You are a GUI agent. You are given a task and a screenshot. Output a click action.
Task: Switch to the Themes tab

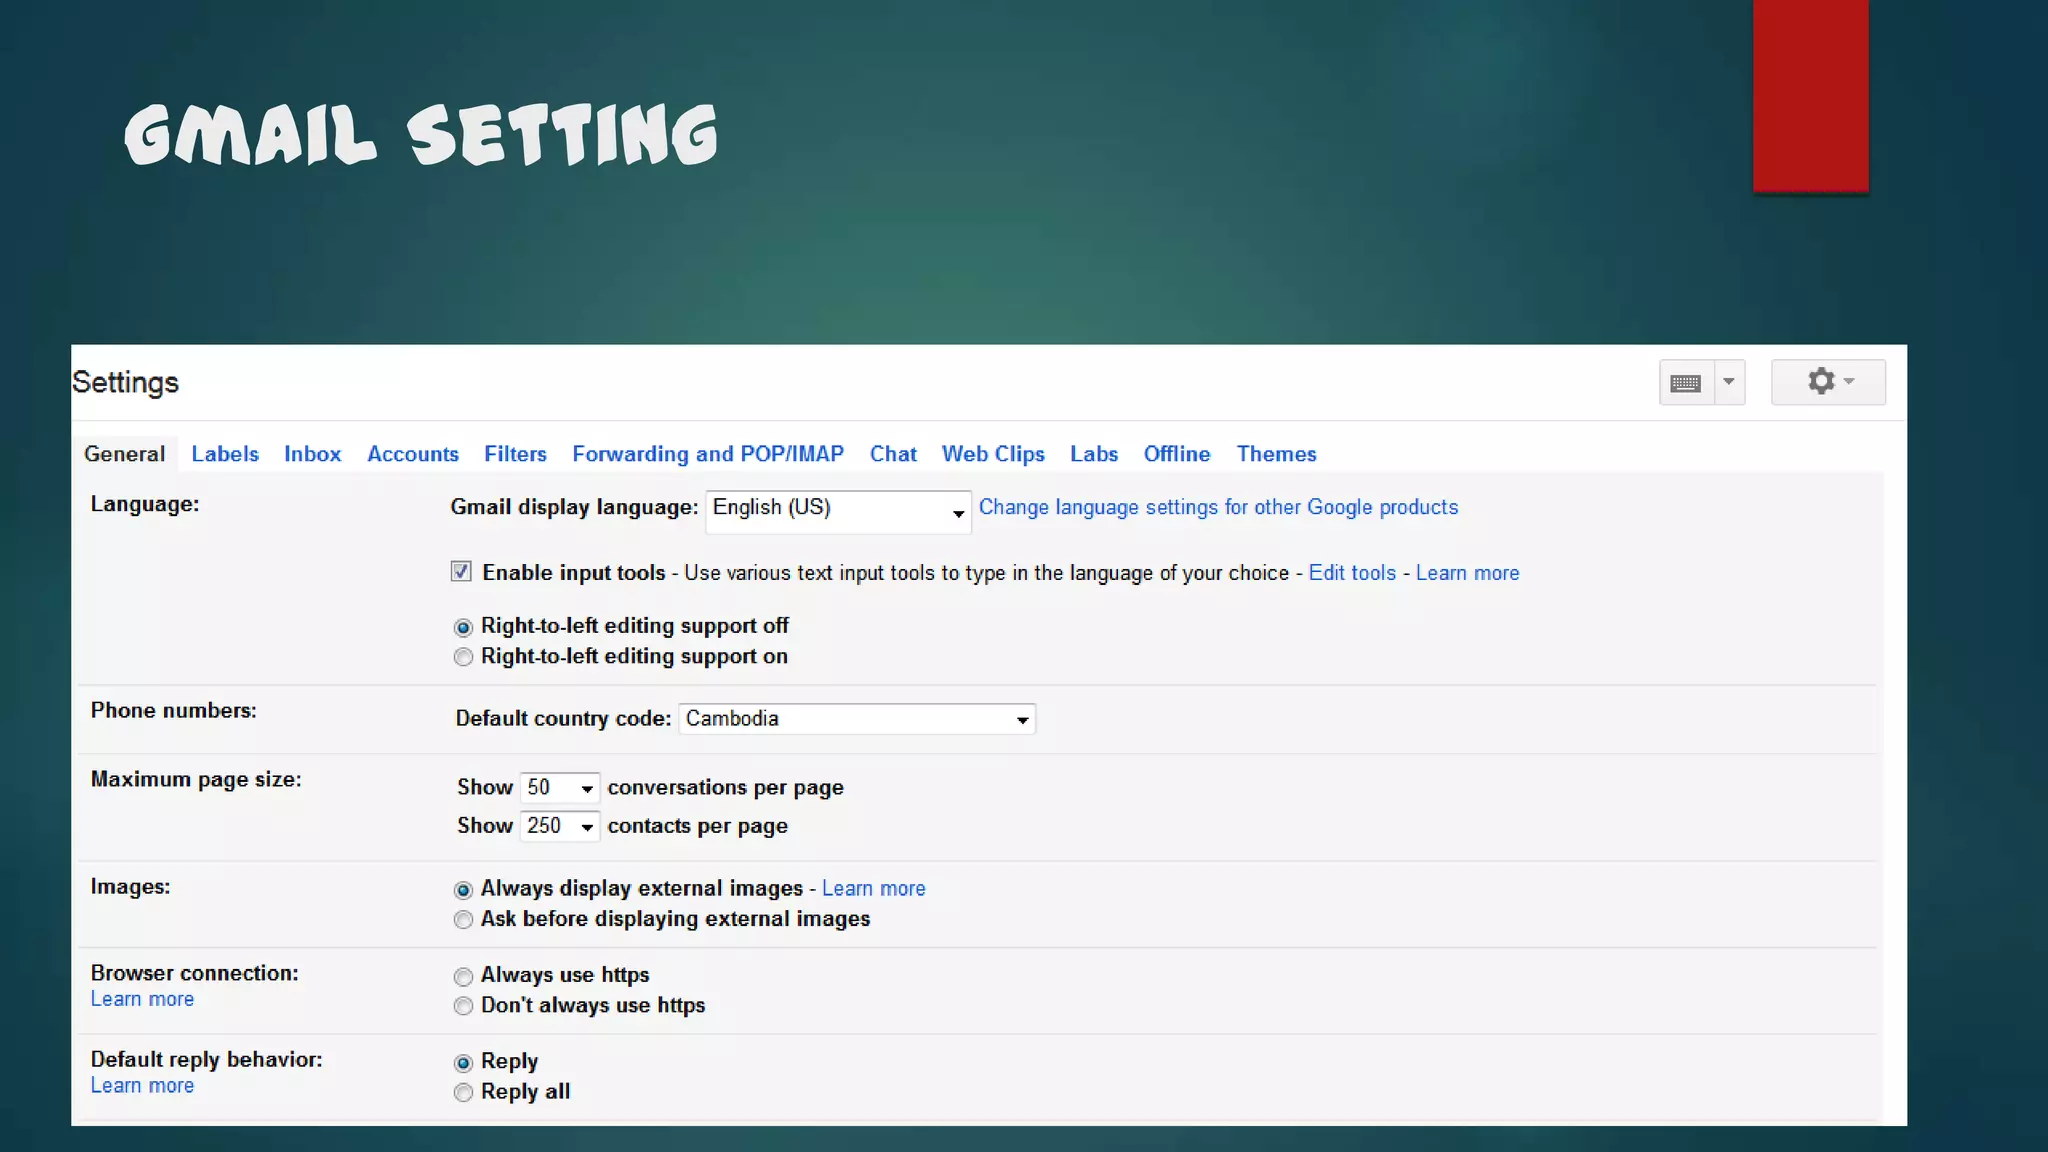coord(1276,454)
